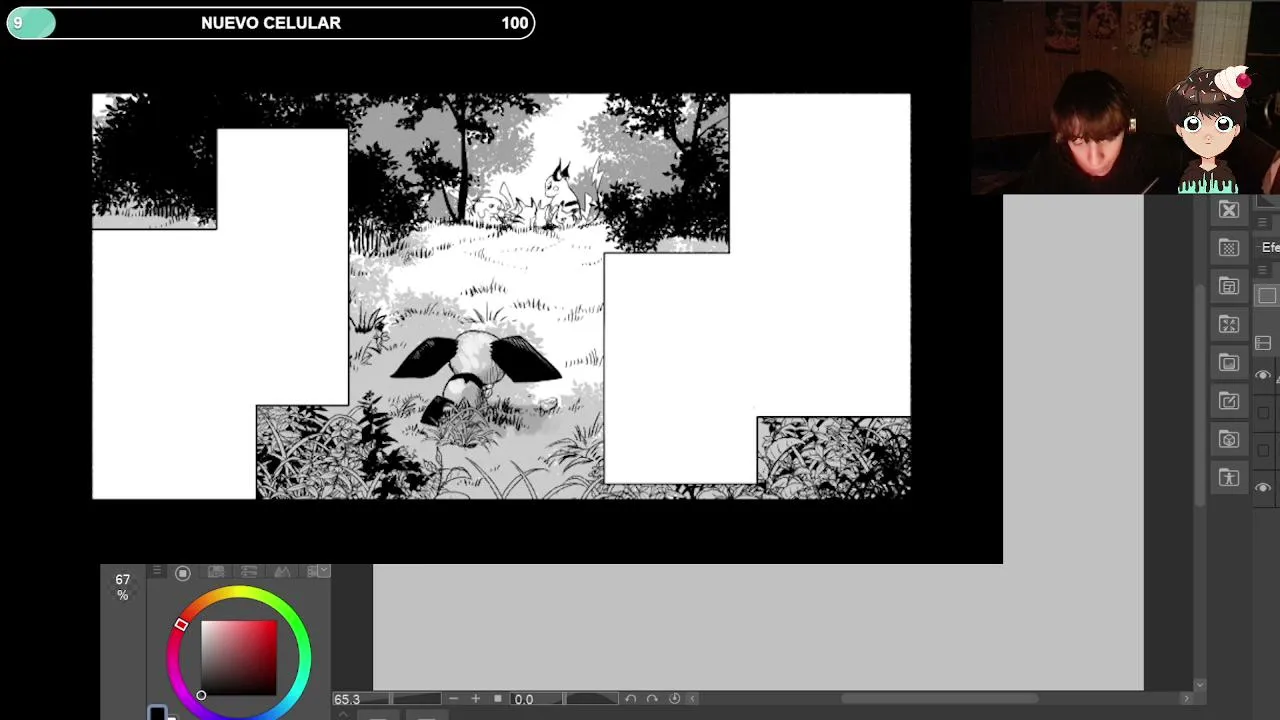Pick a shade in the red saturation square
This screenshot has height=720, width=1280.
pyautogui.click(x=239, y=657)
